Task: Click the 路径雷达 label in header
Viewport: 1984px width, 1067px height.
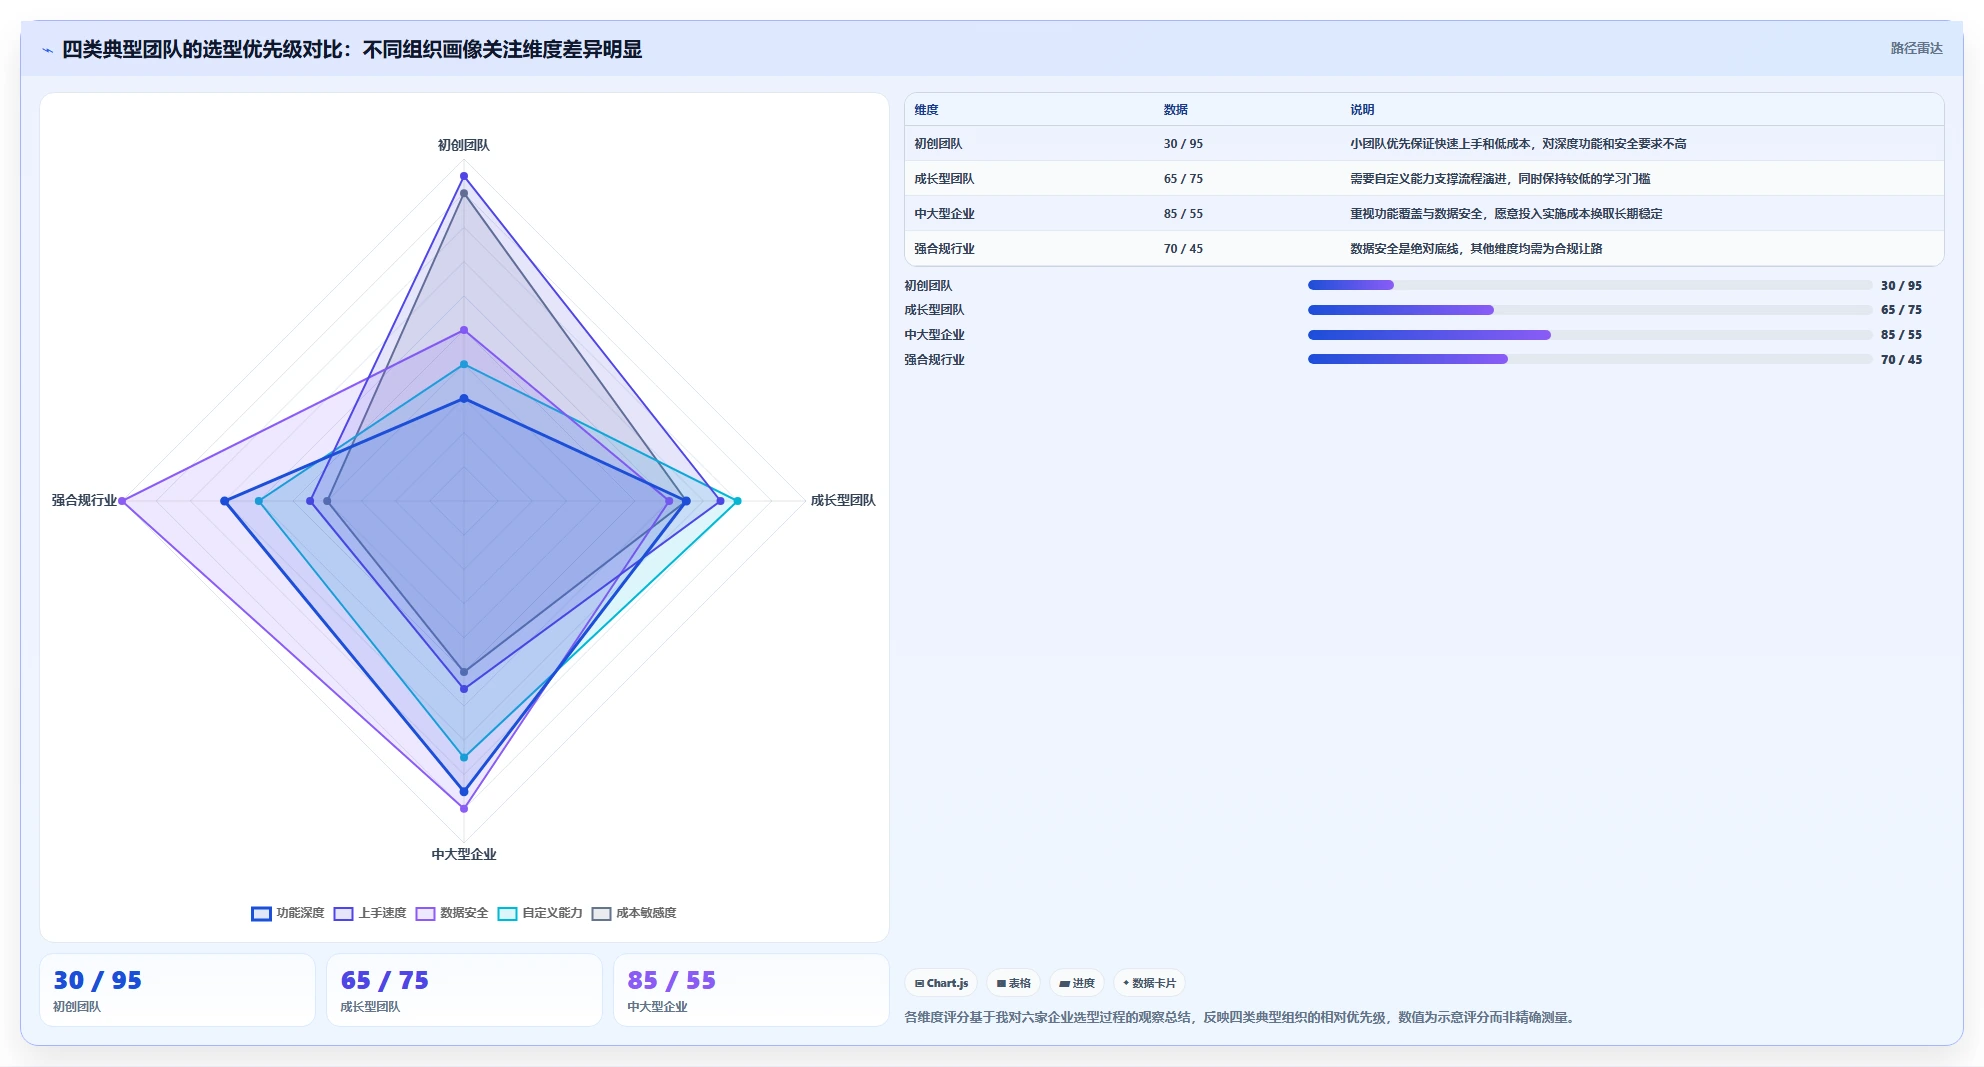Action: 1916,48
